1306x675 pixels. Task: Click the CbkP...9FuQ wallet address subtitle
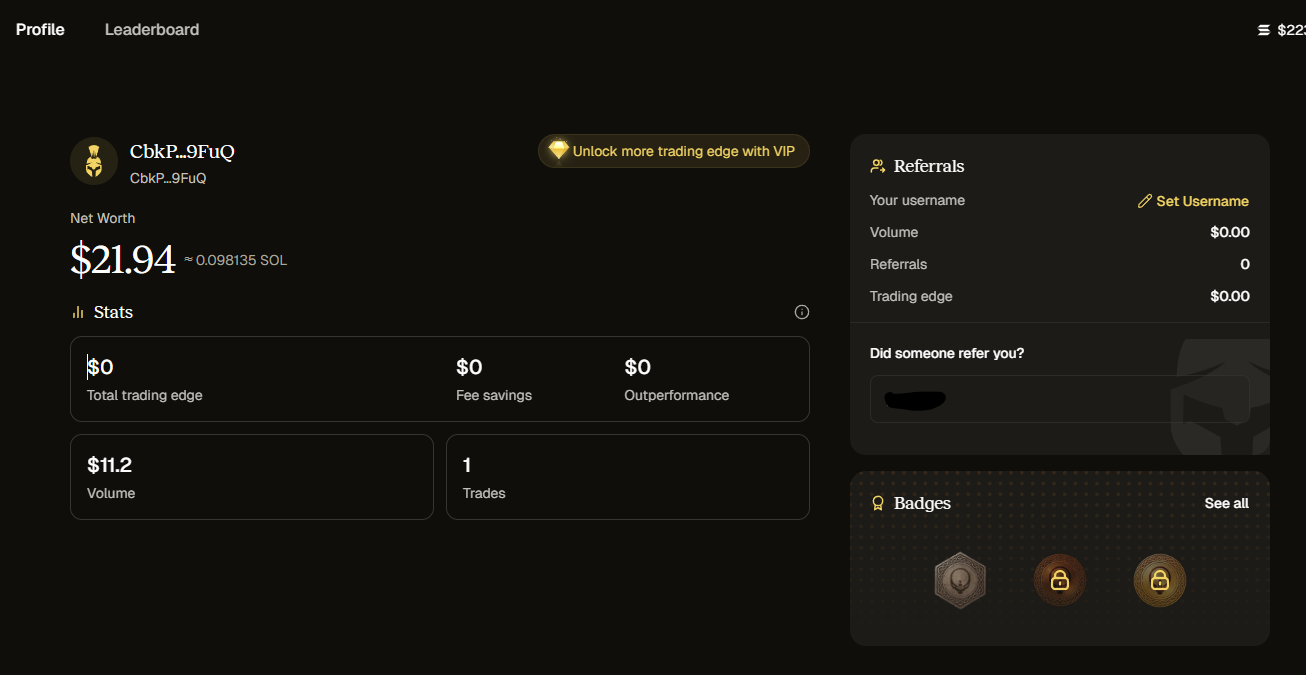(168, 178)
